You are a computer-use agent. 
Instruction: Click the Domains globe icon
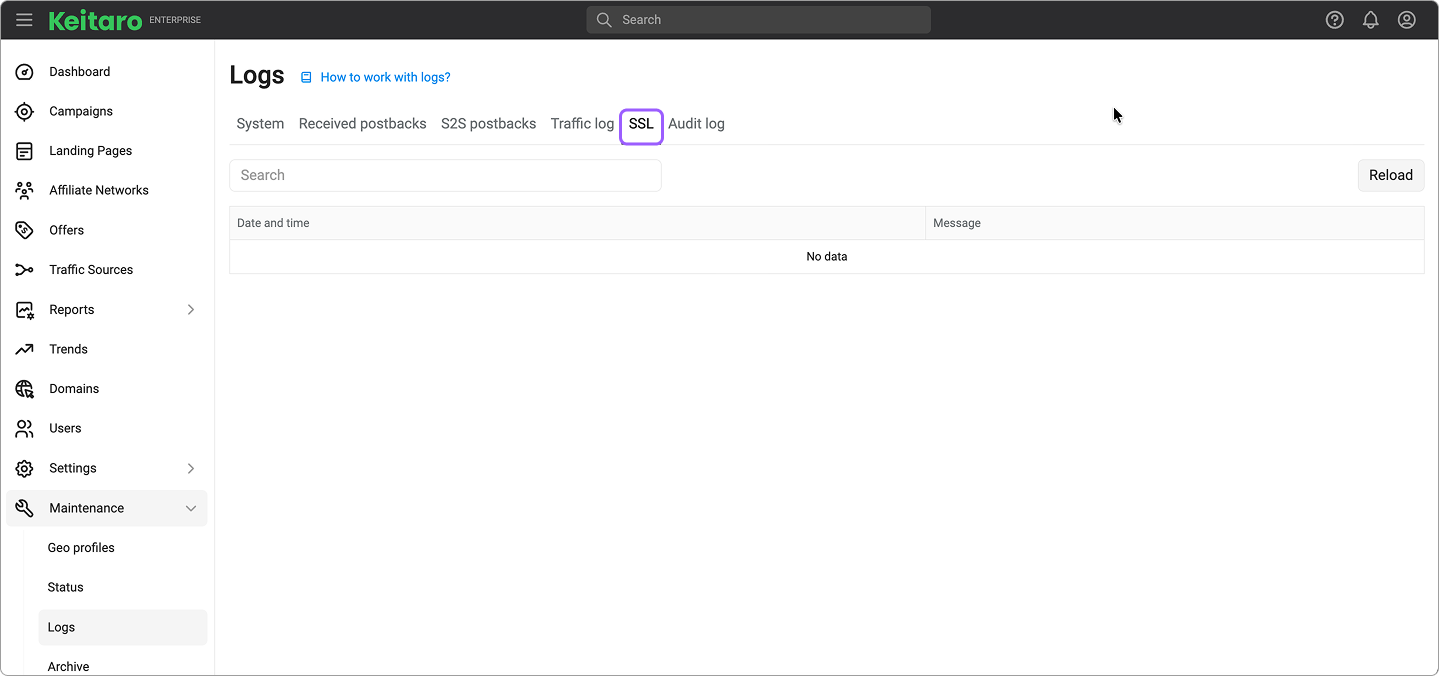coord(25,389)
